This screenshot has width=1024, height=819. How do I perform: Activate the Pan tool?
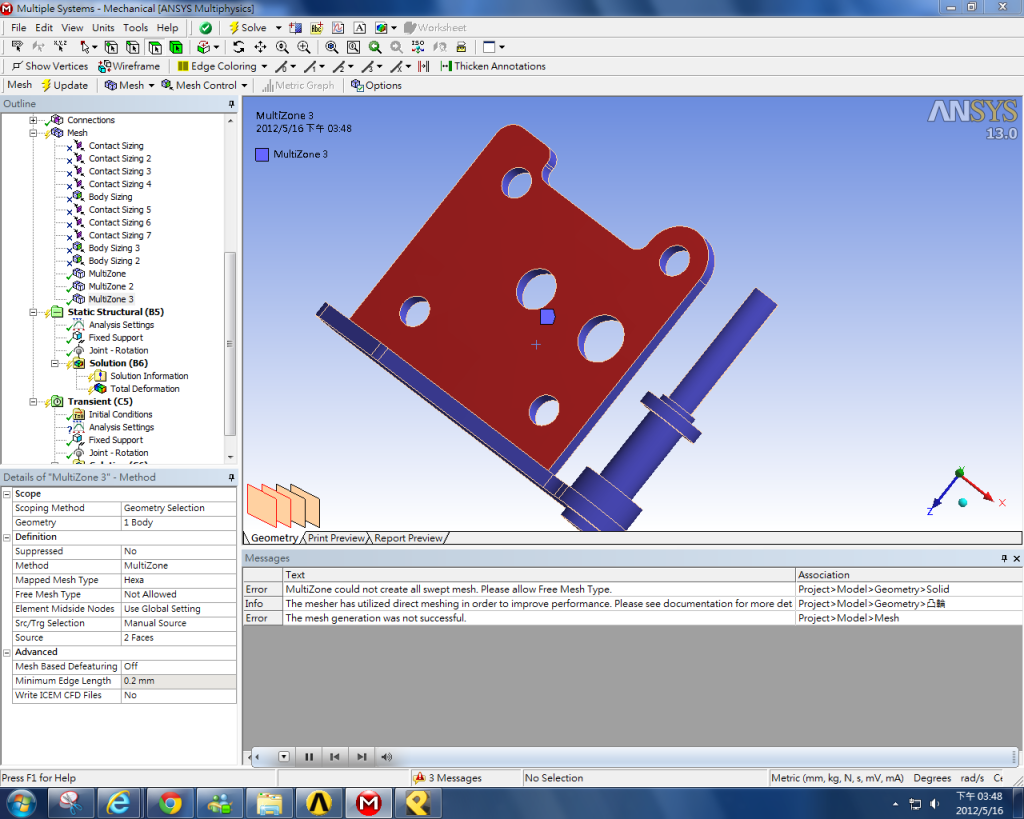tap(260, 47)
